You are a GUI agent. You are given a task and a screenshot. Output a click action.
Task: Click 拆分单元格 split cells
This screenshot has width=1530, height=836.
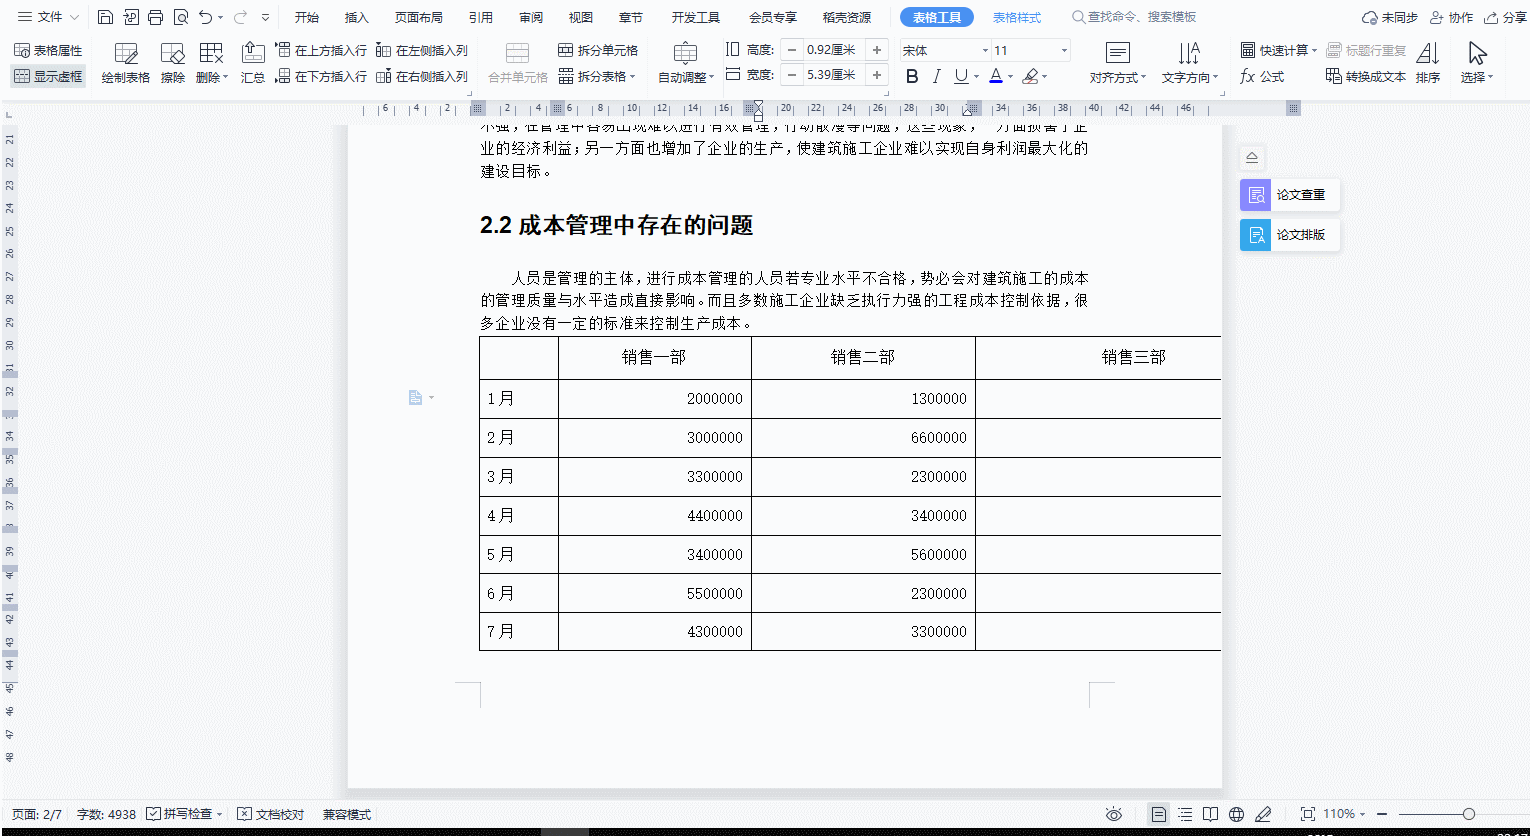[598, 50]
